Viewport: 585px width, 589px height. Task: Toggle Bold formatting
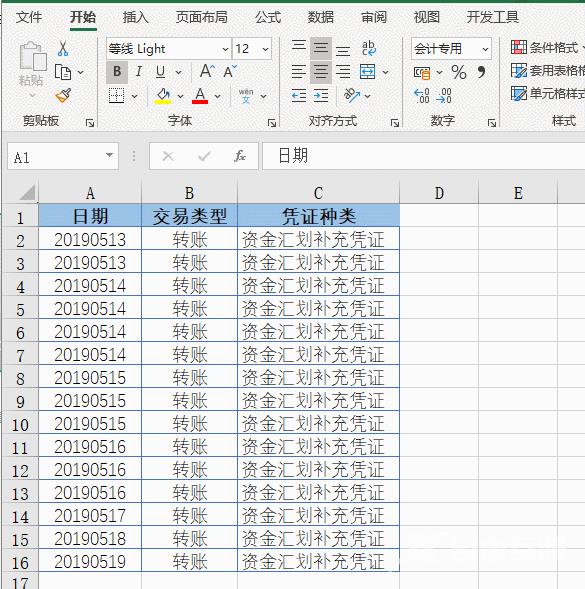click(117, 71)
